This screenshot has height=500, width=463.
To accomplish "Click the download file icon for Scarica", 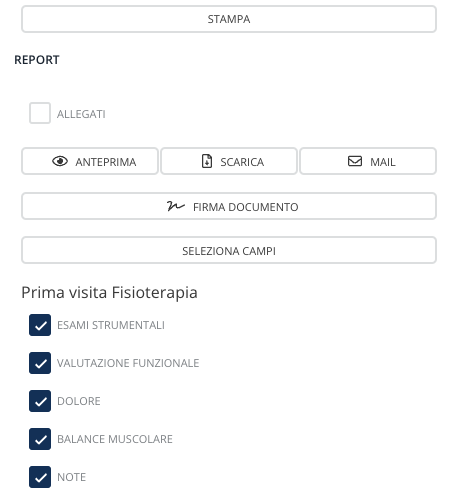I will coord(207,161).
